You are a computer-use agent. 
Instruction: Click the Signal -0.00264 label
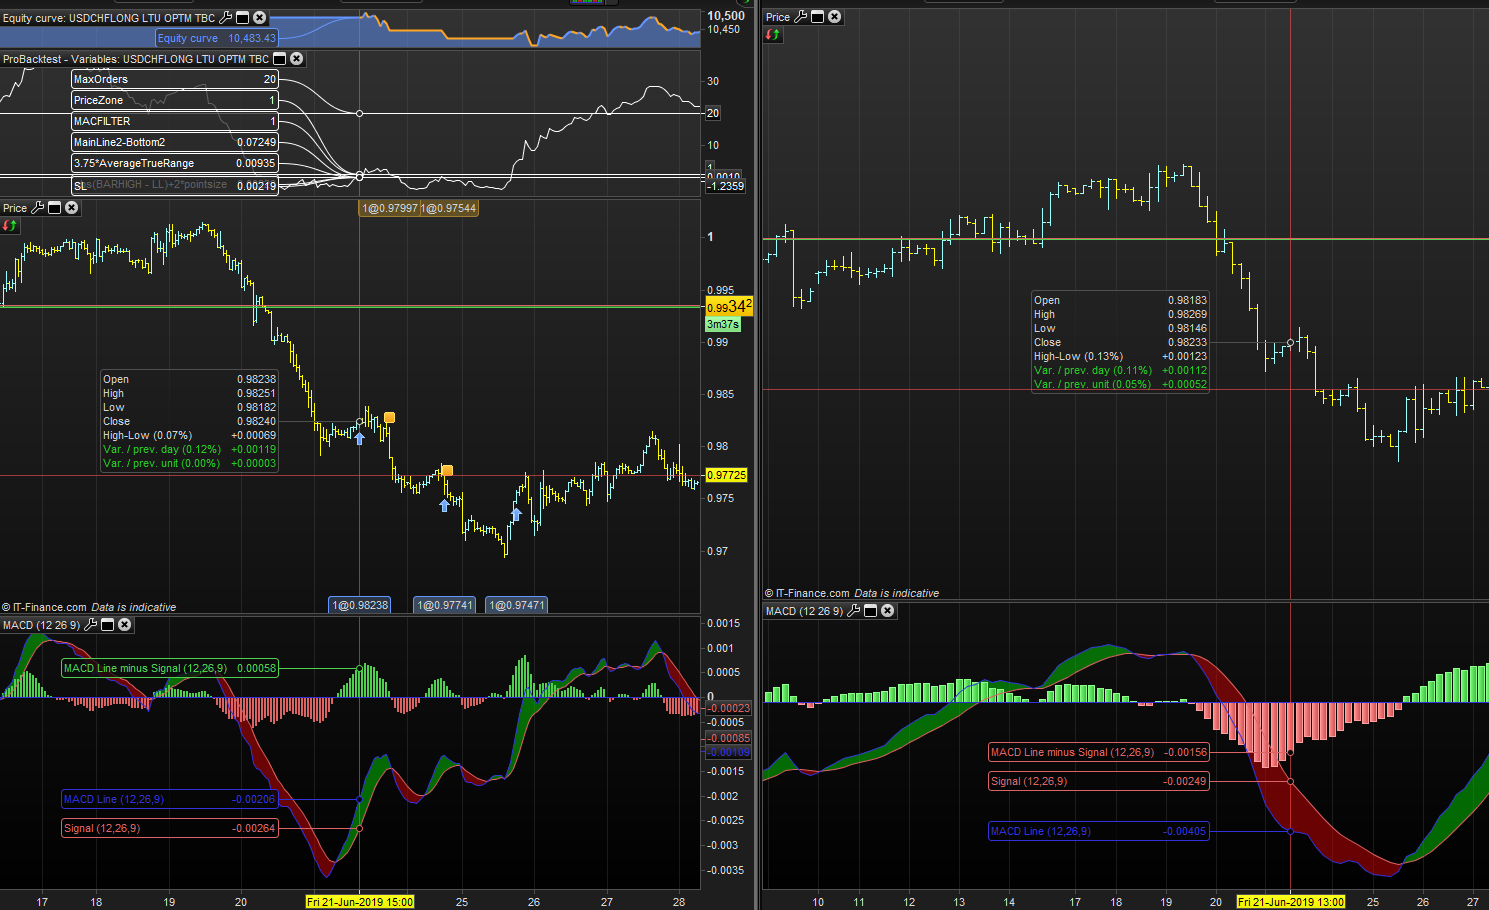[x=170, y=828]
